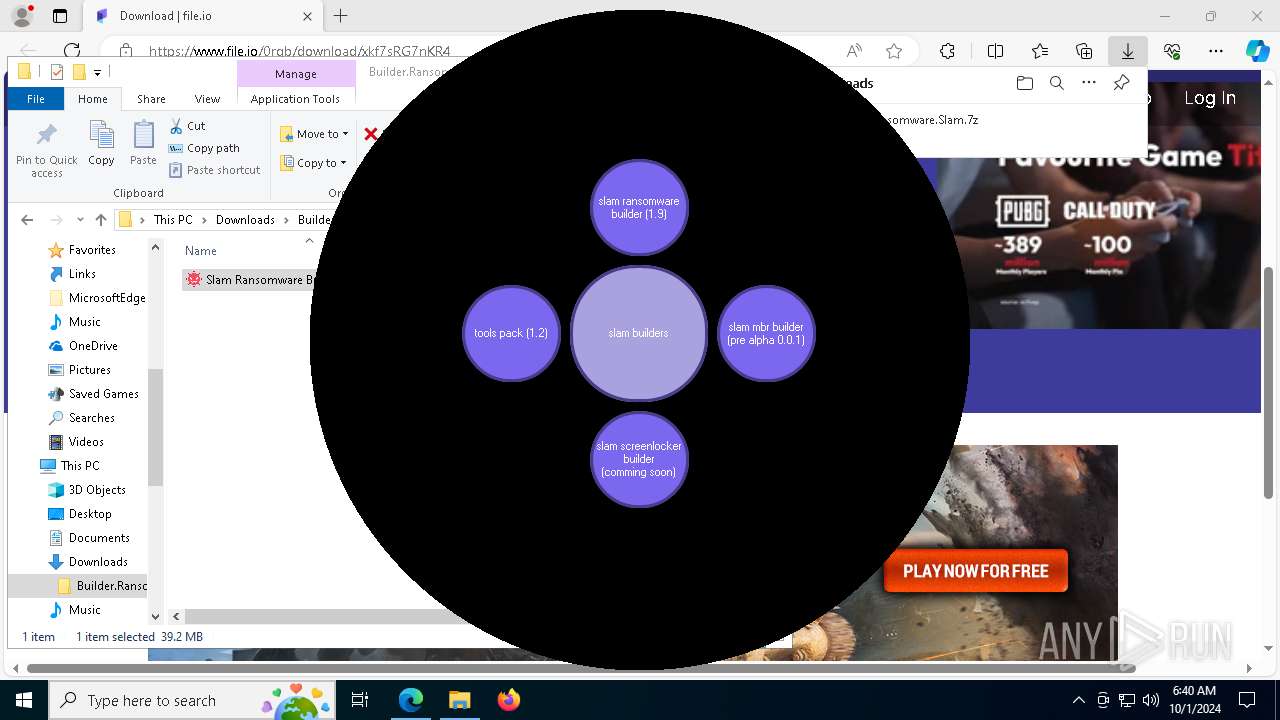Open downloads folder icon in flyout
Viewport: 1280px width, 720px height.
pos(1024,83)
